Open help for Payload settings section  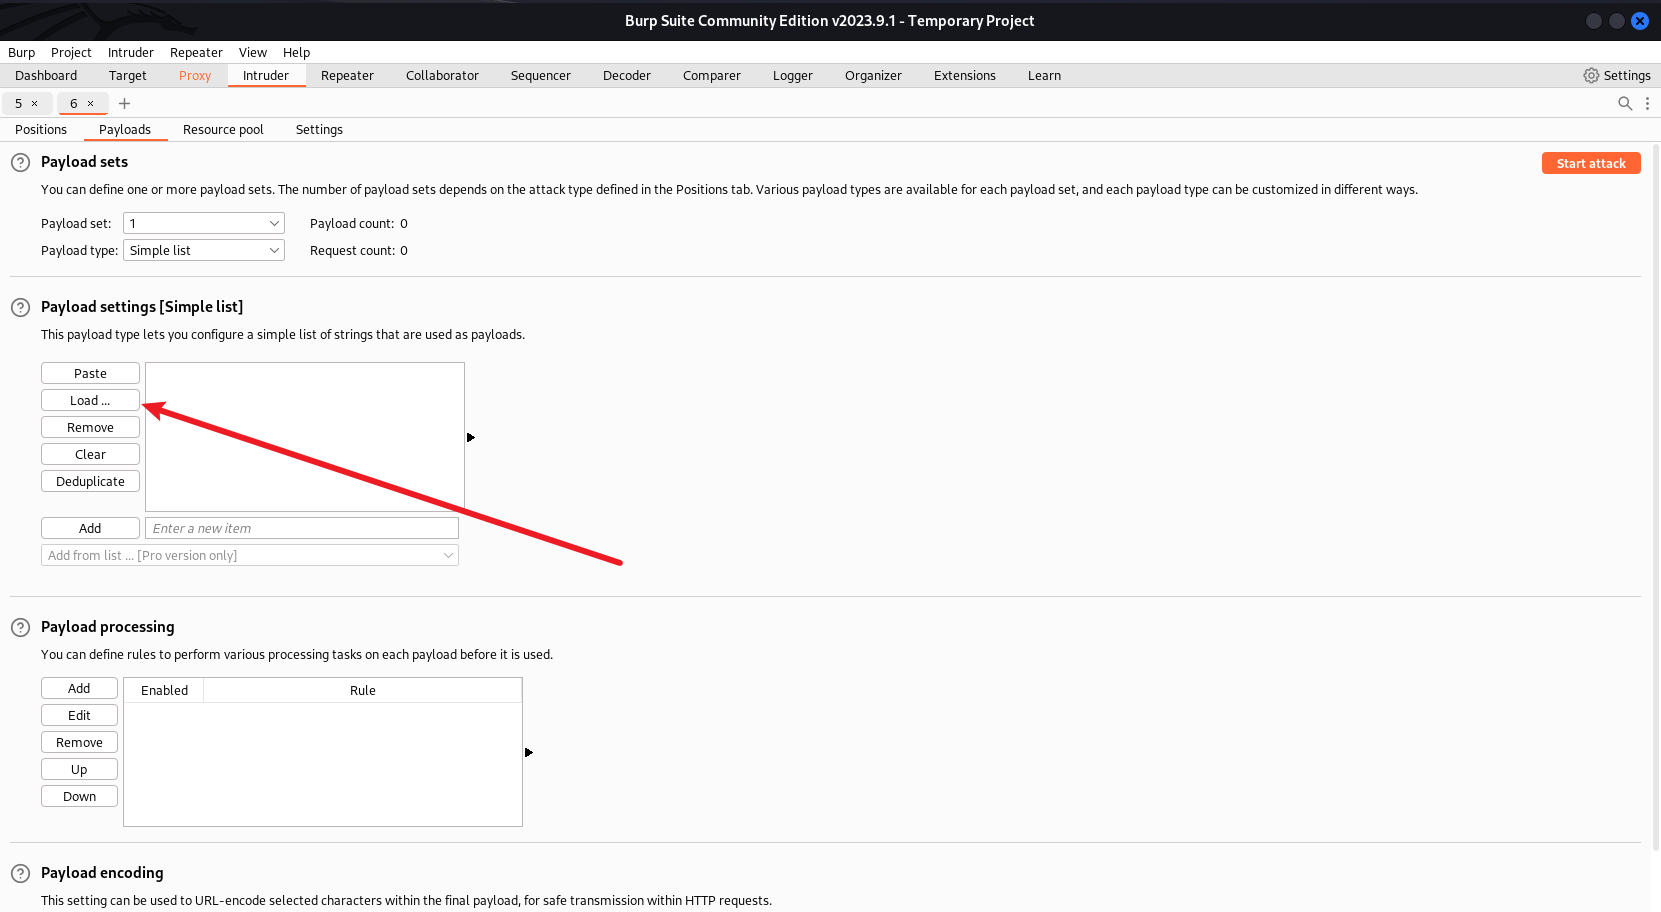(x=20, y=307)
